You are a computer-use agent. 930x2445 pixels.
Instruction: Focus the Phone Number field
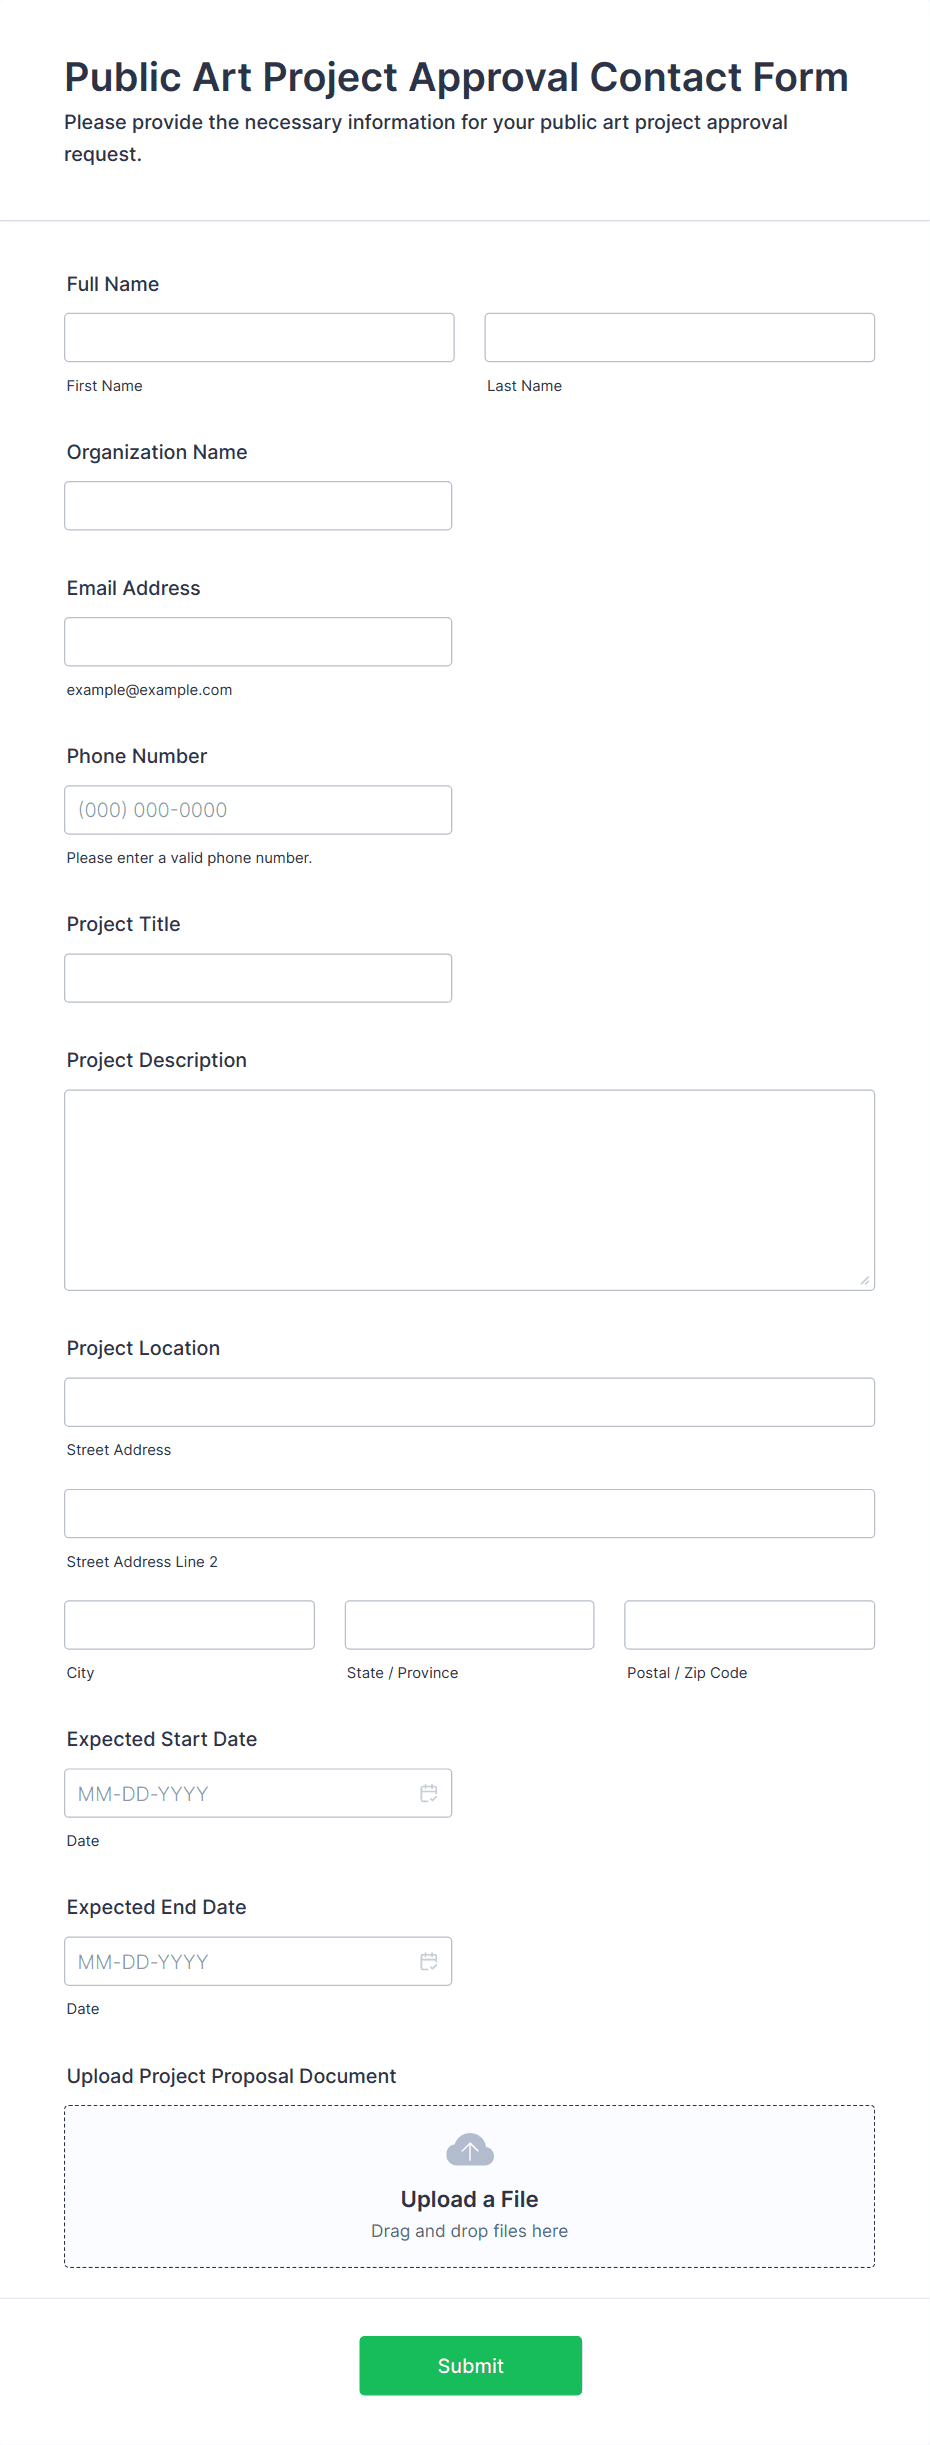258,809
